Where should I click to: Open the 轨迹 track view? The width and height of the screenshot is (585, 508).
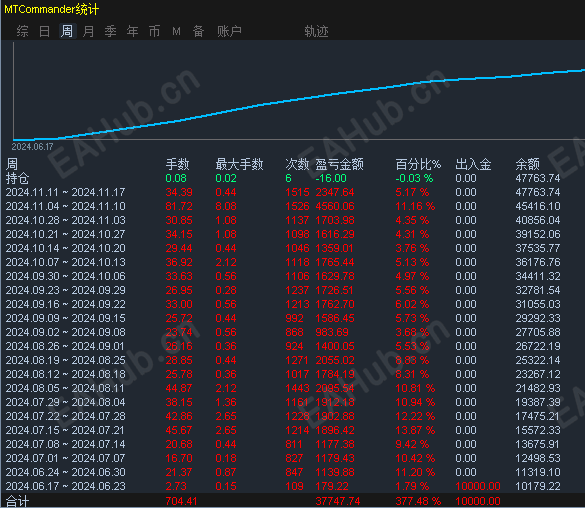[x=316, y=31]
